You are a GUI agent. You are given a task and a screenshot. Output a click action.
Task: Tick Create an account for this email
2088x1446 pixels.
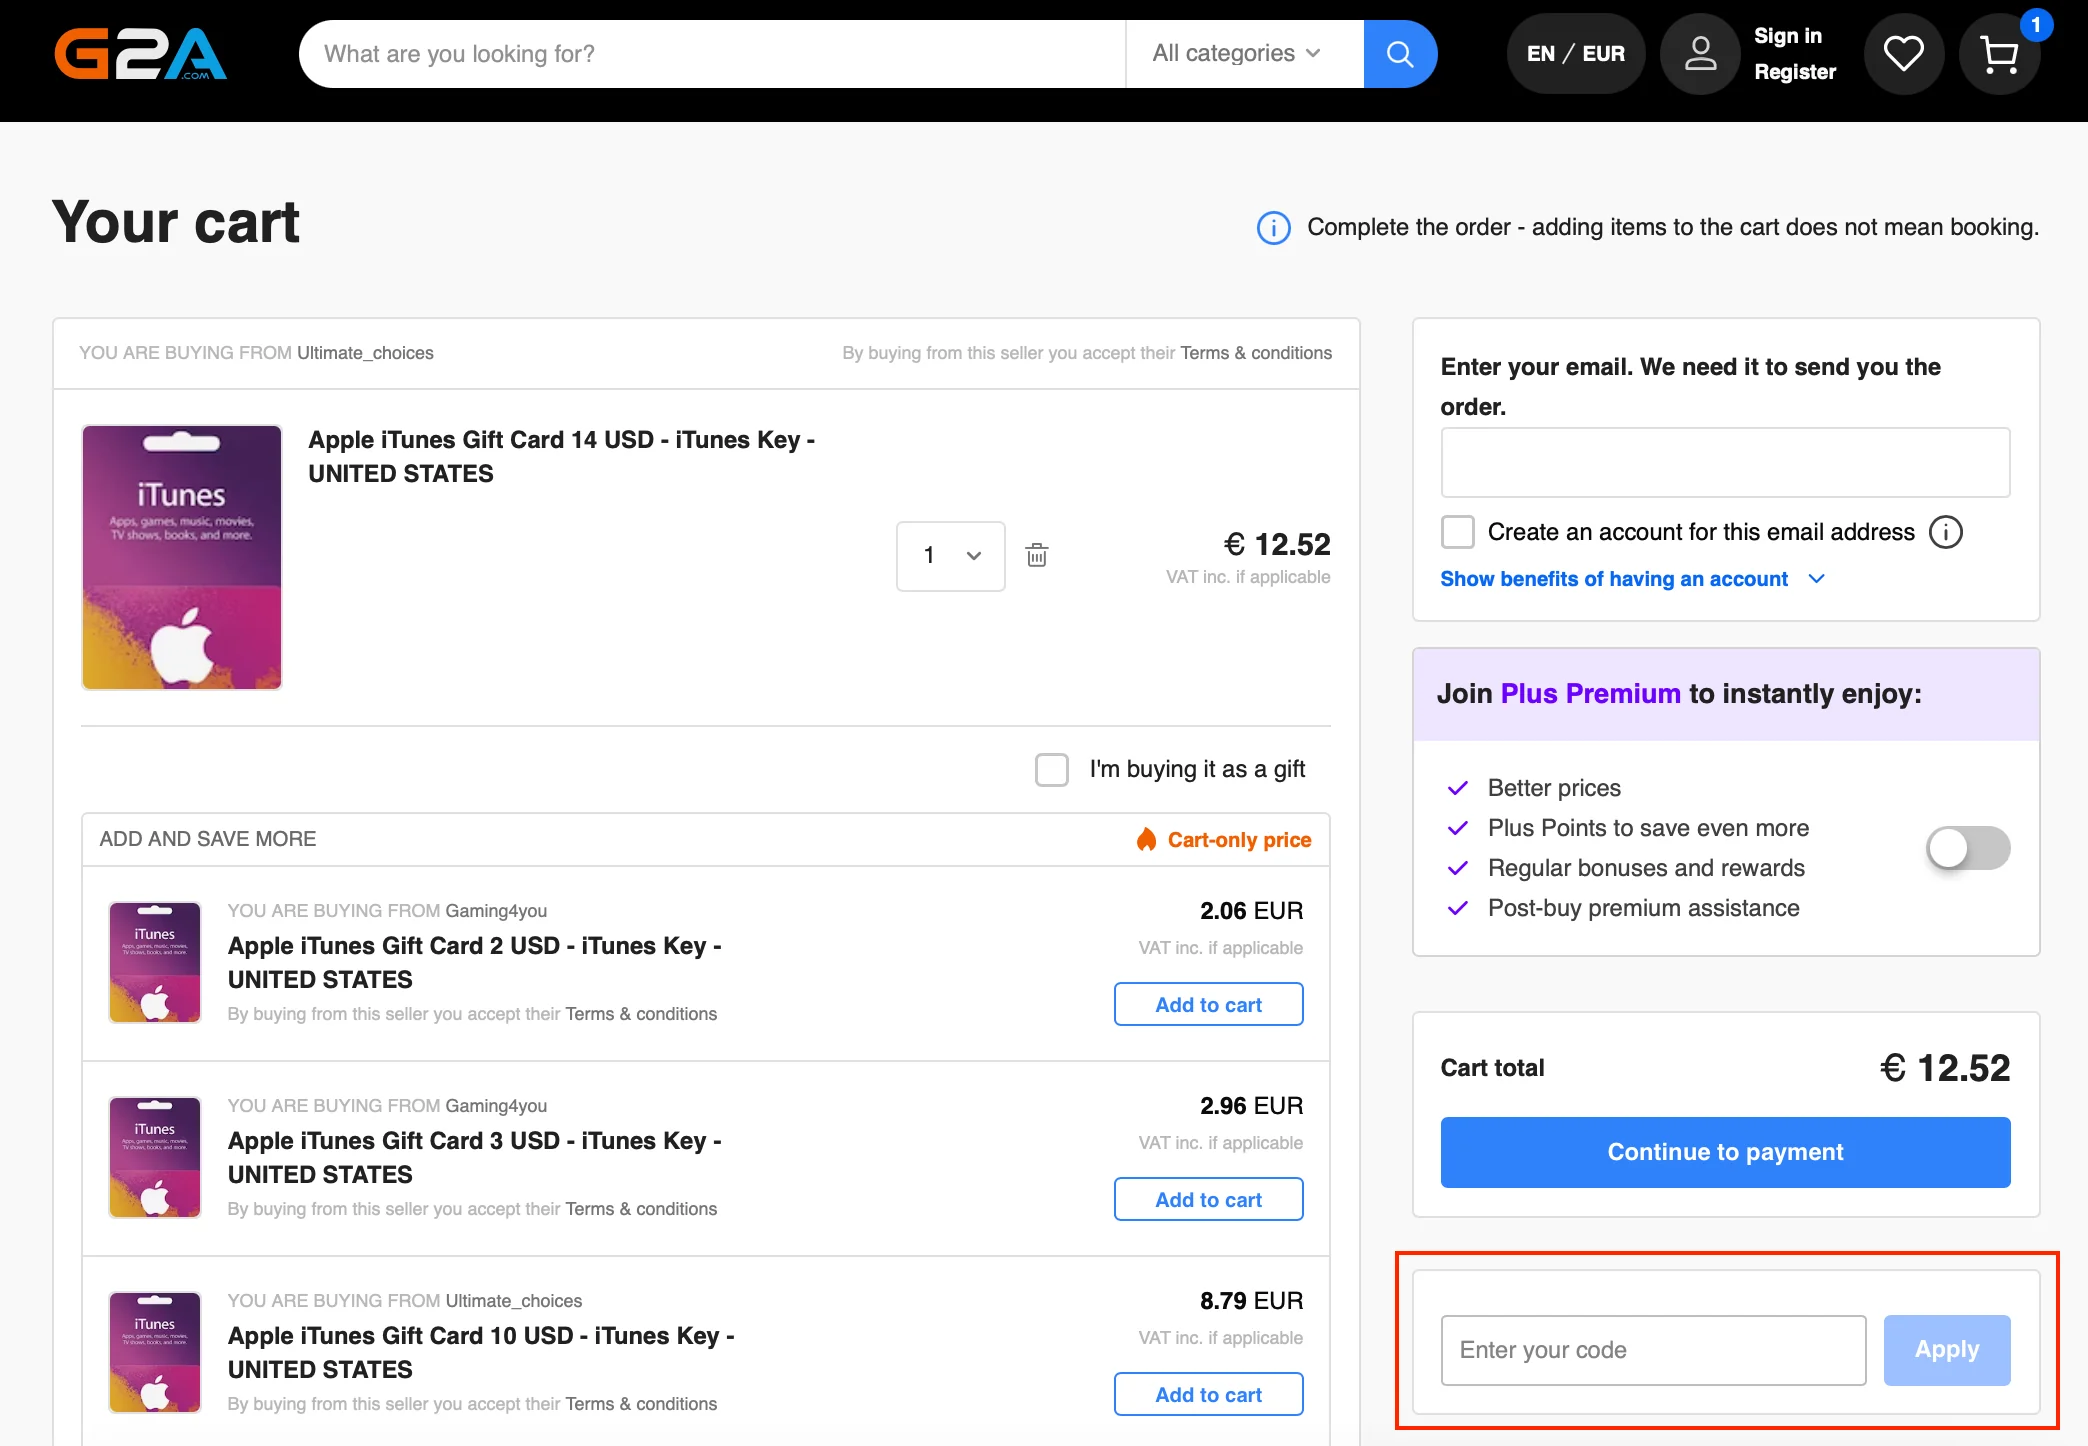[x=1457, y=532]
